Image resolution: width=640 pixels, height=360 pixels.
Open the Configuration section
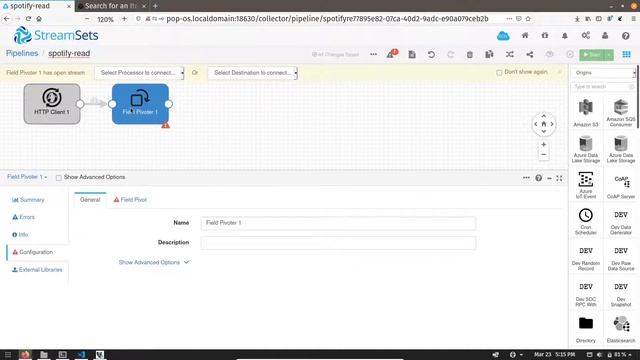pyautogui.click(x=33, y=252)
